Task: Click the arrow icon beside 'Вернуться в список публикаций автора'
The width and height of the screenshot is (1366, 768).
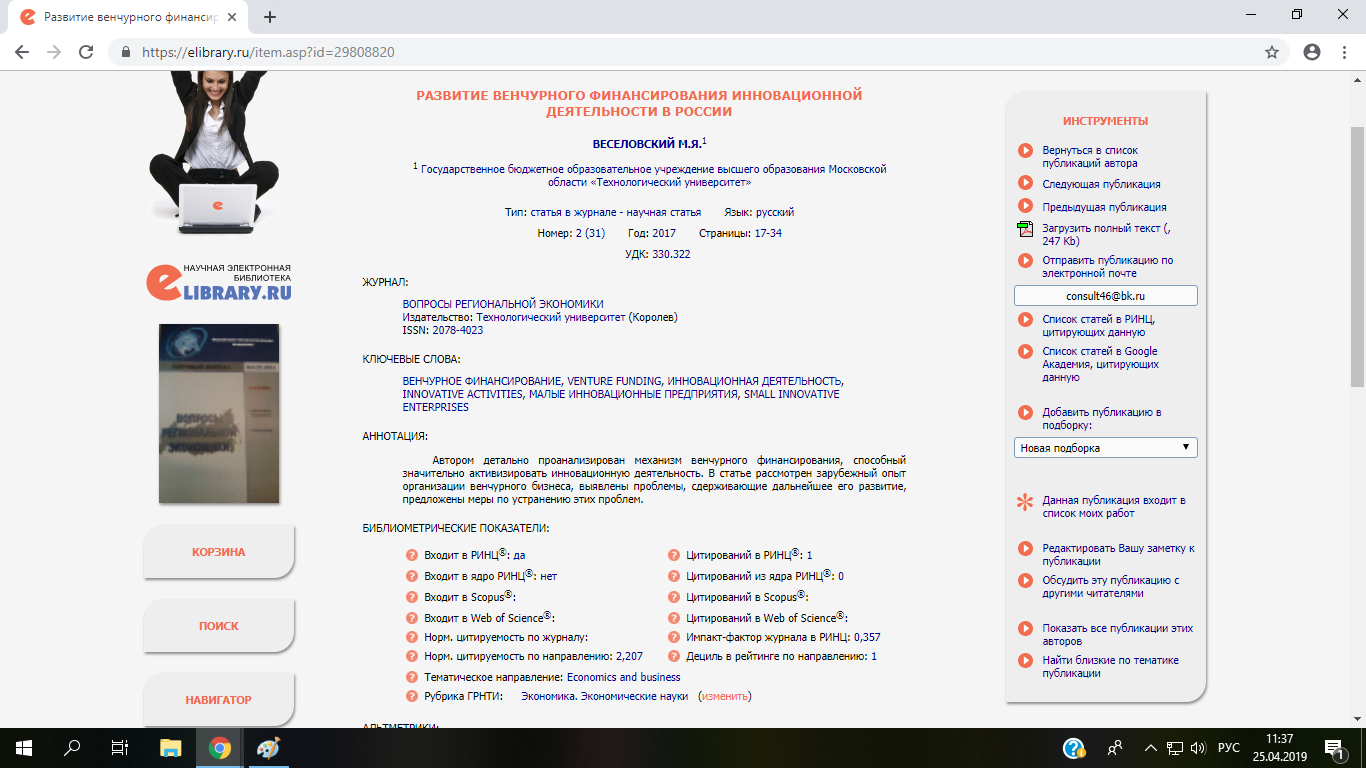Action: tap(1025, 151)
